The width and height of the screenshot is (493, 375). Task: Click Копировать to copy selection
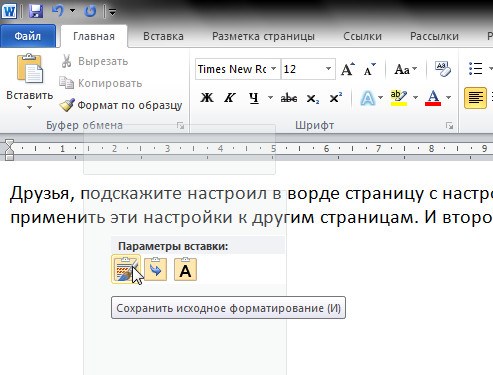(x=101, y=83)
